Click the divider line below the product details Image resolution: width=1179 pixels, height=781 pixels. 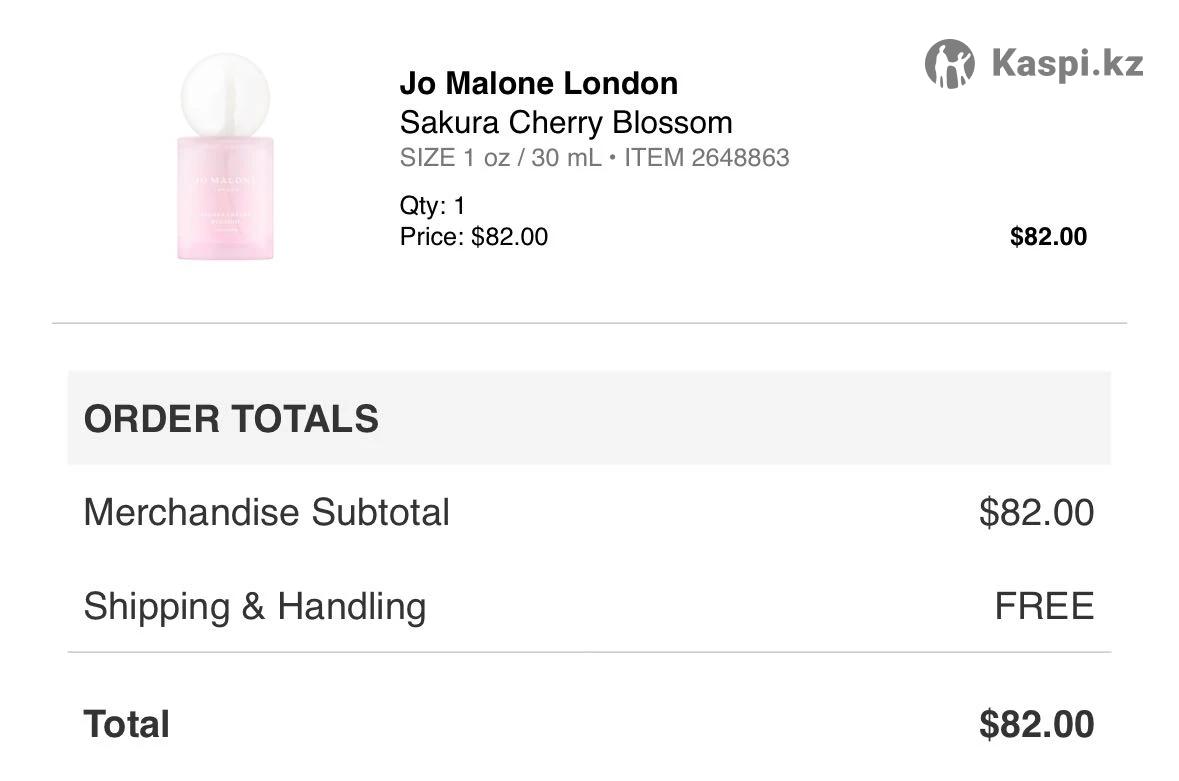click(x=589, y=323)
